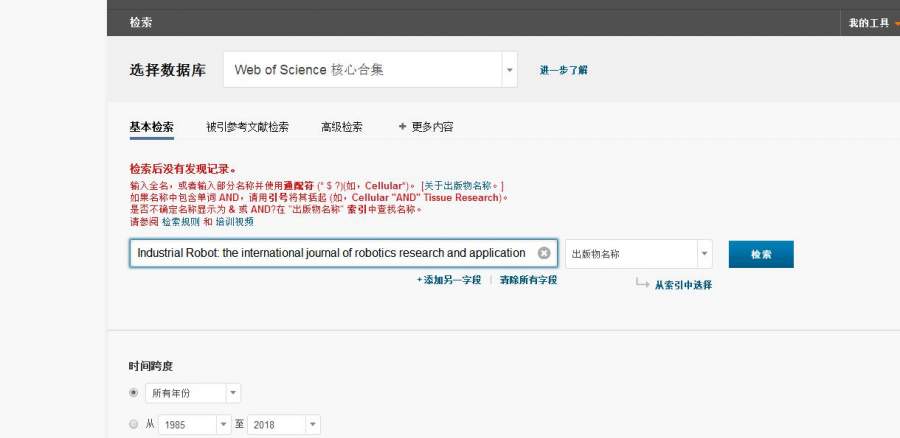Screen dimensions: 900x438
Task: Open the 培训视频 link
Action: (x=234, y=222)
